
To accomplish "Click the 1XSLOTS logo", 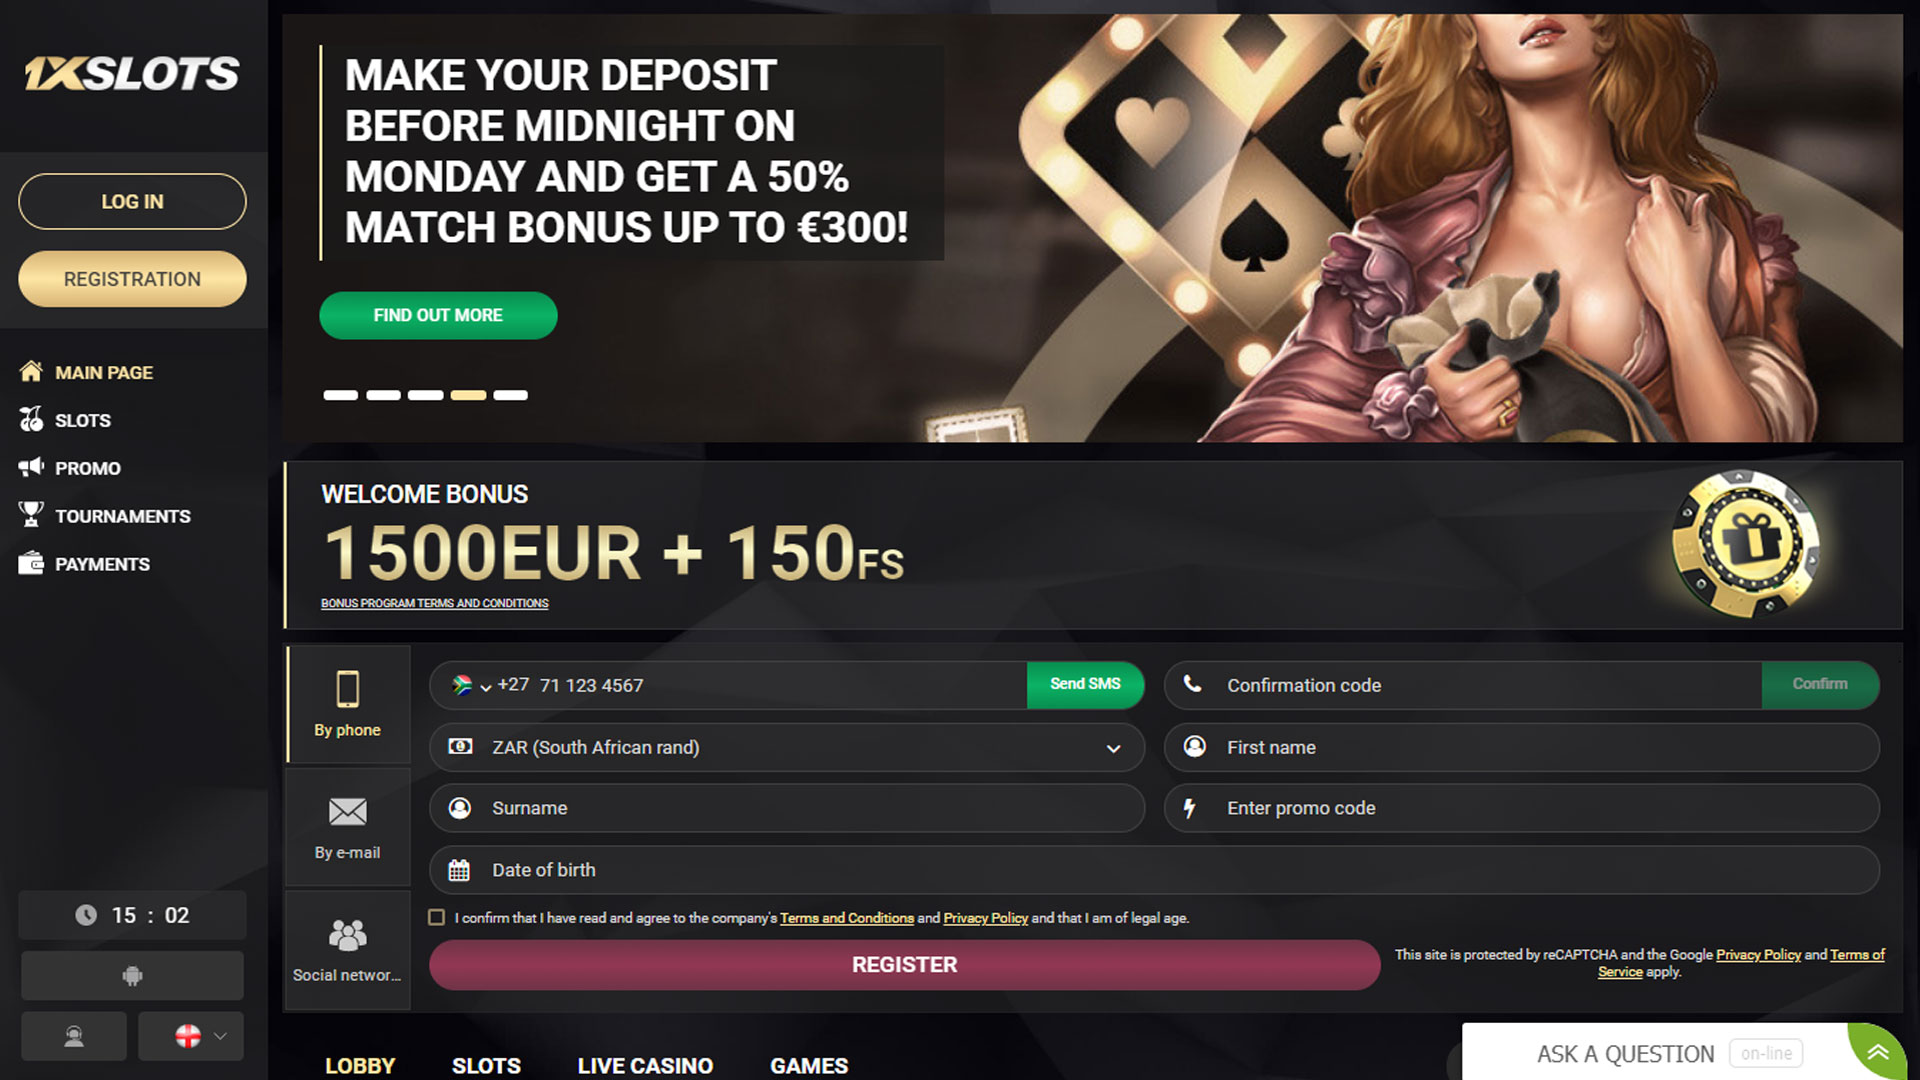I will click(x=132, y=73).
